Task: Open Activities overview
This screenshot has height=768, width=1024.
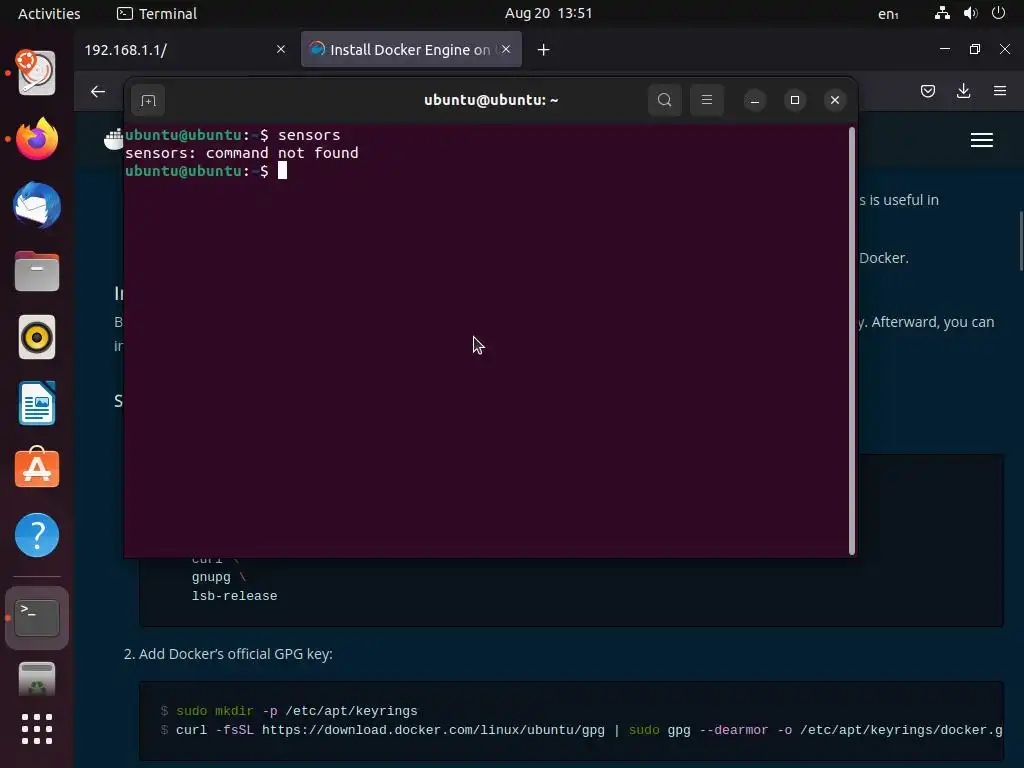Action: click(49, 14)
